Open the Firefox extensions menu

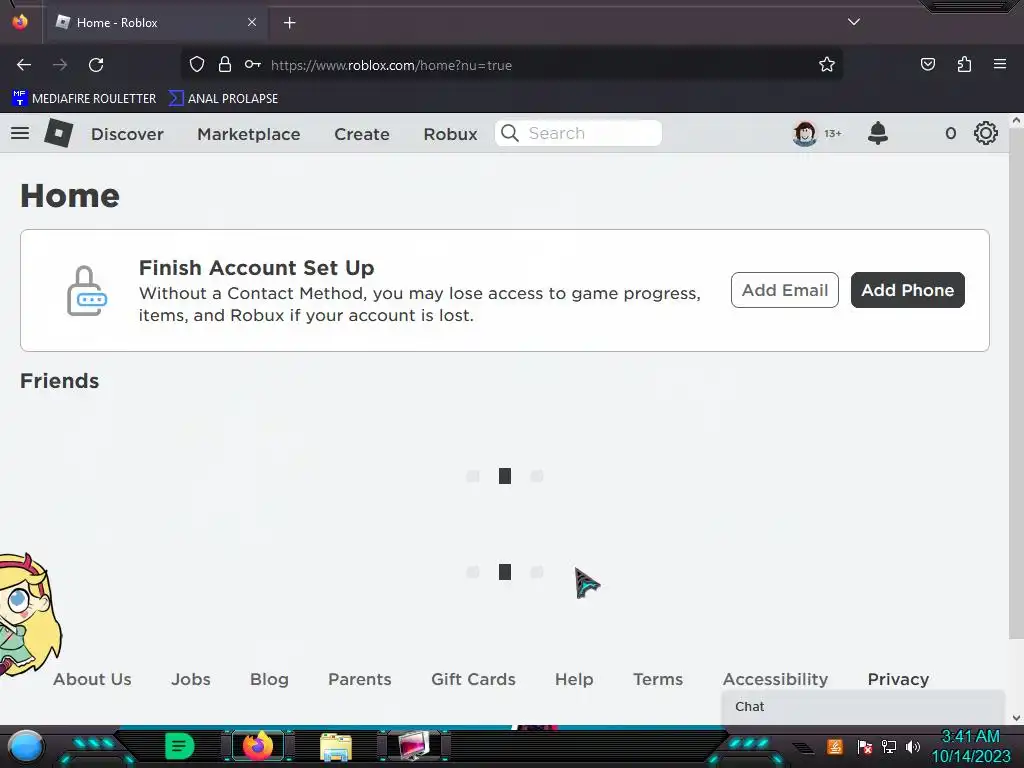click(x=964, y=64)
